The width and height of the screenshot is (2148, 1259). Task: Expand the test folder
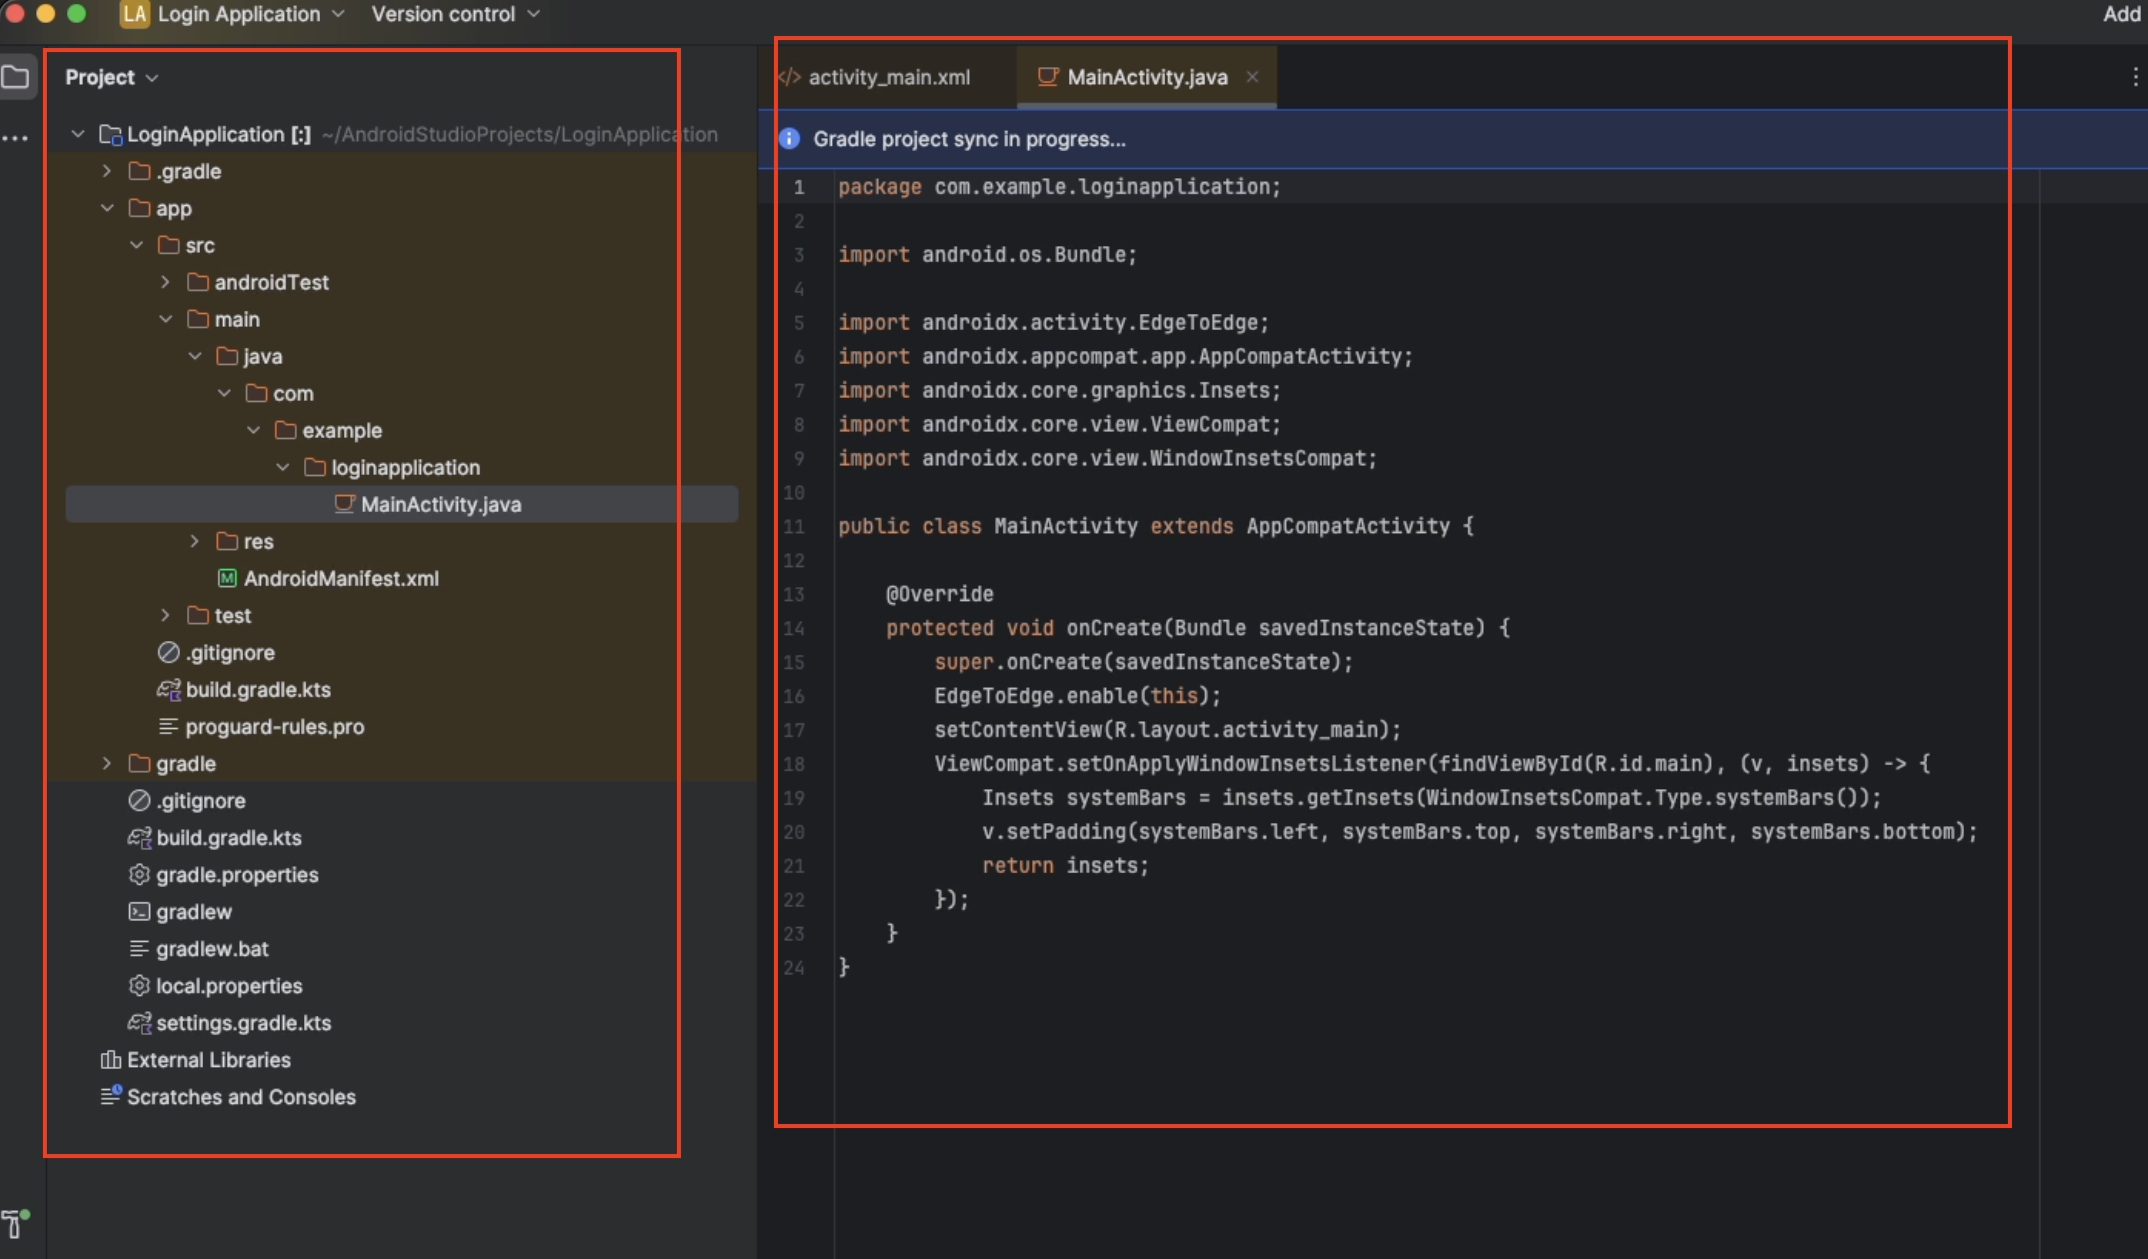(x=165, y=615)
